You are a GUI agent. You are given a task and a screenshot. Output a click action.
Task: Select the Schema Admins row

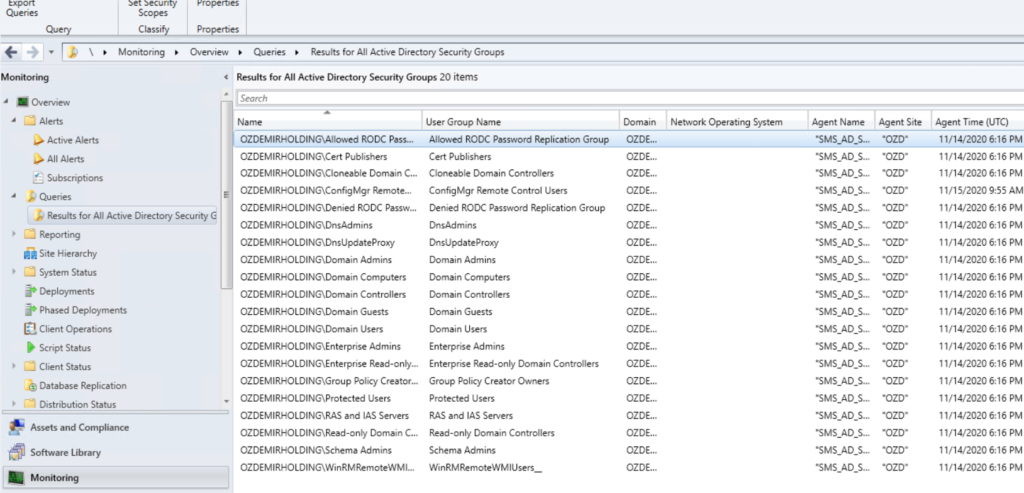tap(628, 450)
